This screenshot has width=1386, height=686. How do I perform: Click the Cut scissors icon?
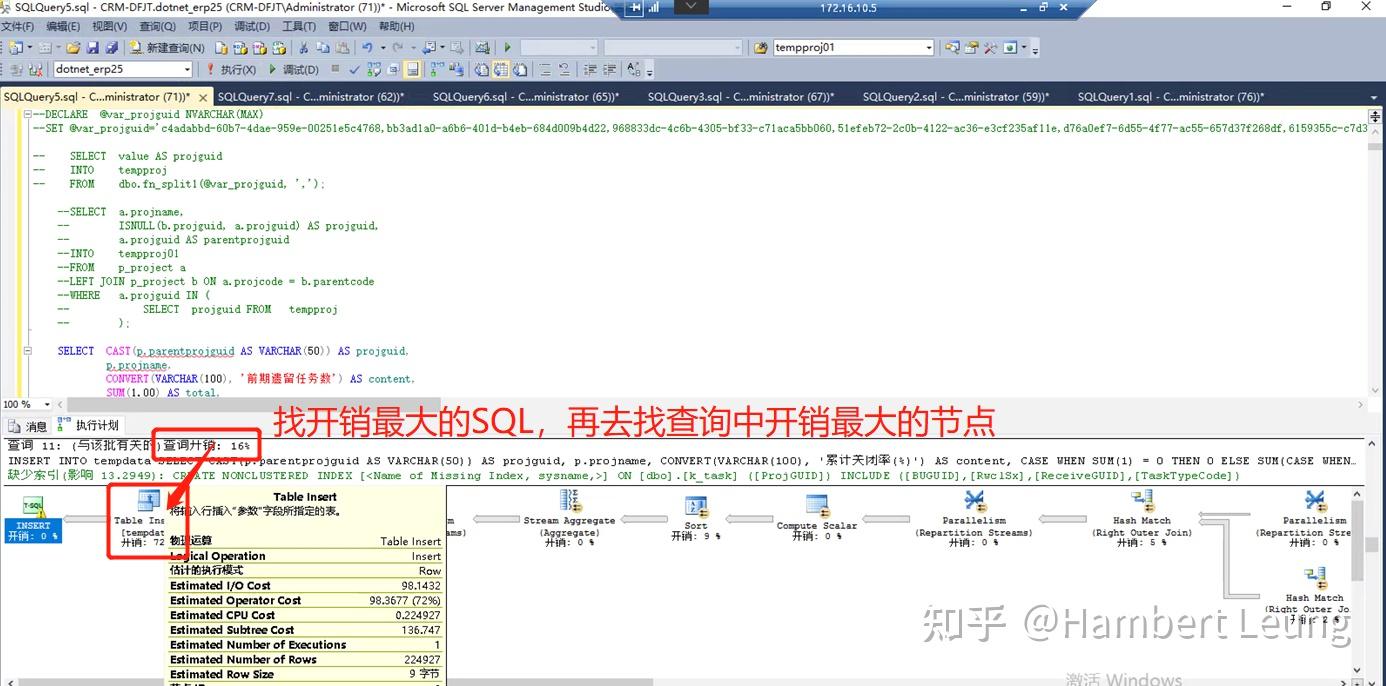tap(303, 47)
